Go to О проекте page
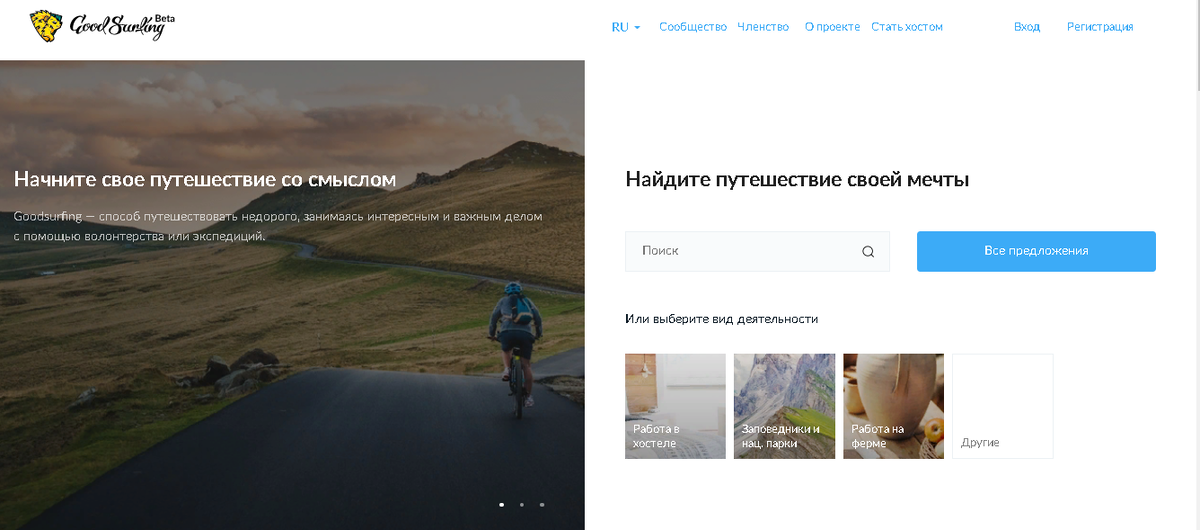This screenshot has height=530, width=1200. click(x=832, y=27)
